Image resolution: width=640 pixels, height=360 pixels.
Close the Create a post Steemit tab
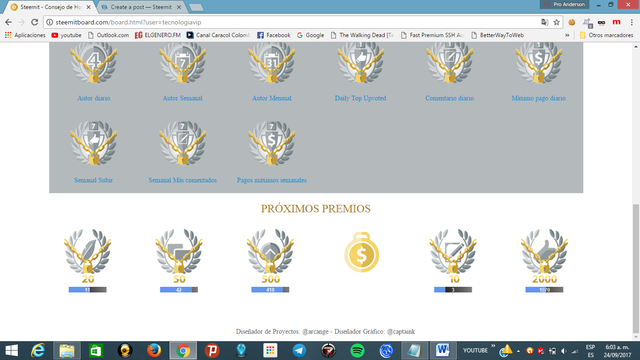(179, 7)
